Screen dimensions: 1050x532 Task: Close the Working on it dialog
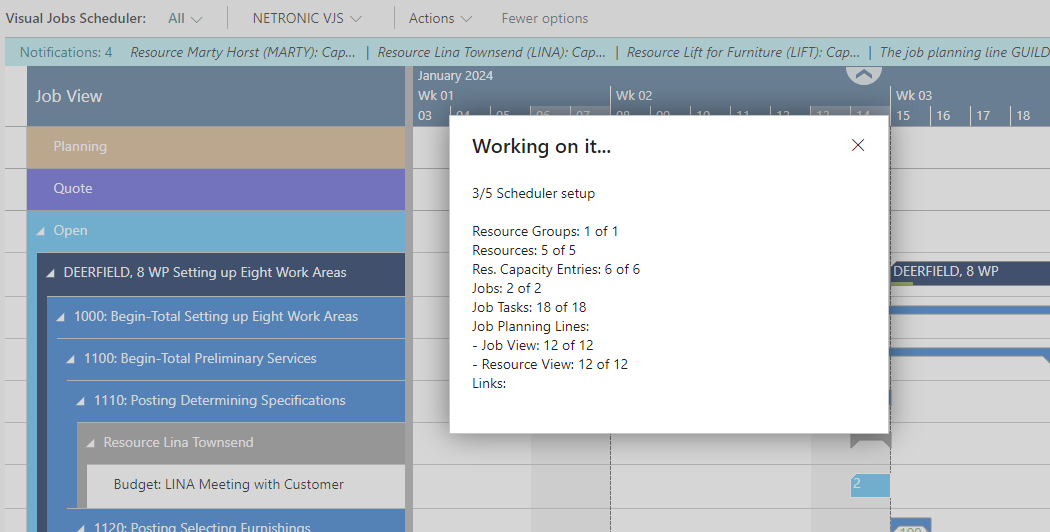857,145
